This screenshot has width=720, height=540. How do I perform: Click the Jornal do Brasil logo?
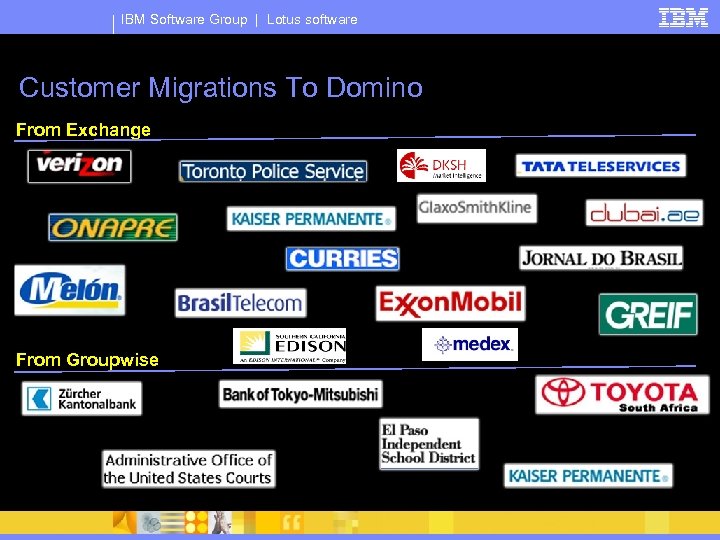coord(601,258)
